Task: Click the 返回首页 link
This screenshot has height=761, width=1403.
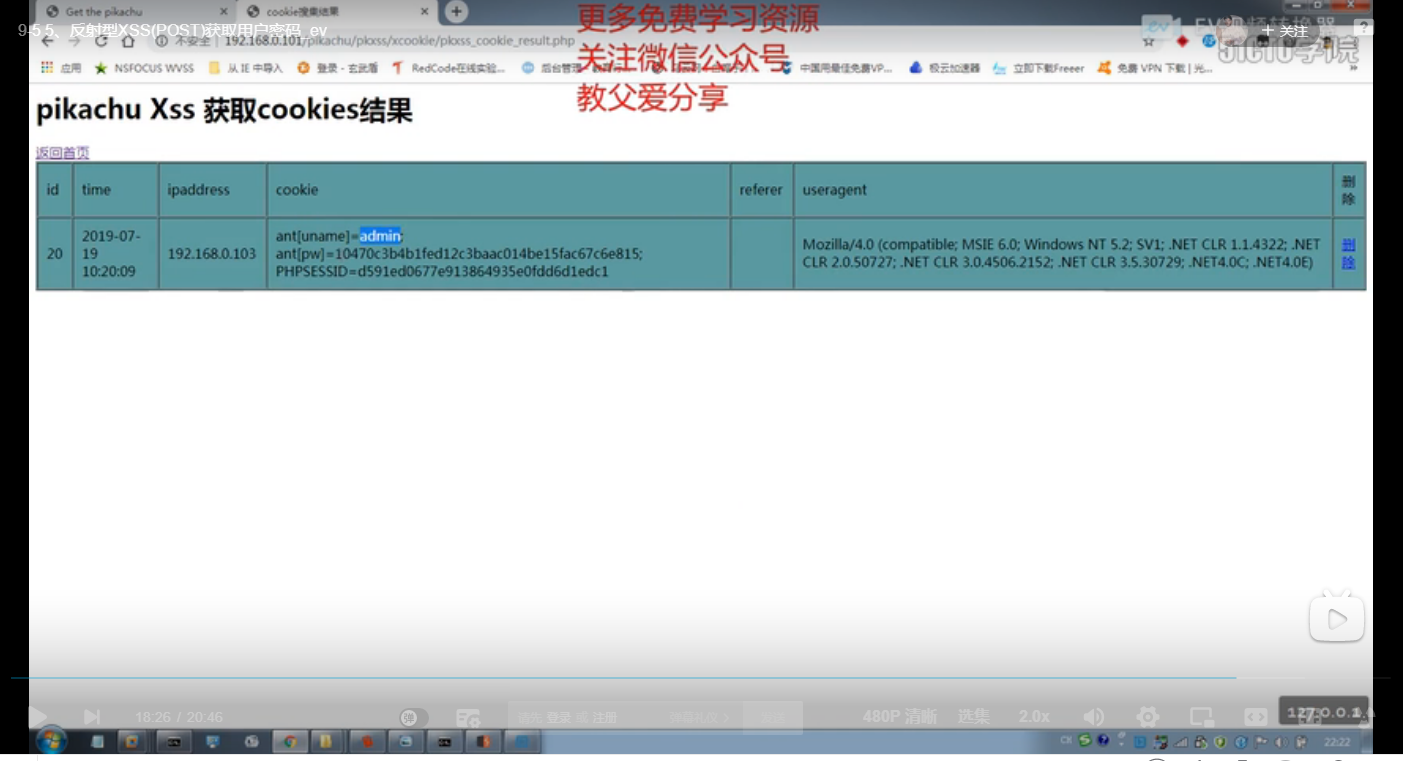Action: 62,152
